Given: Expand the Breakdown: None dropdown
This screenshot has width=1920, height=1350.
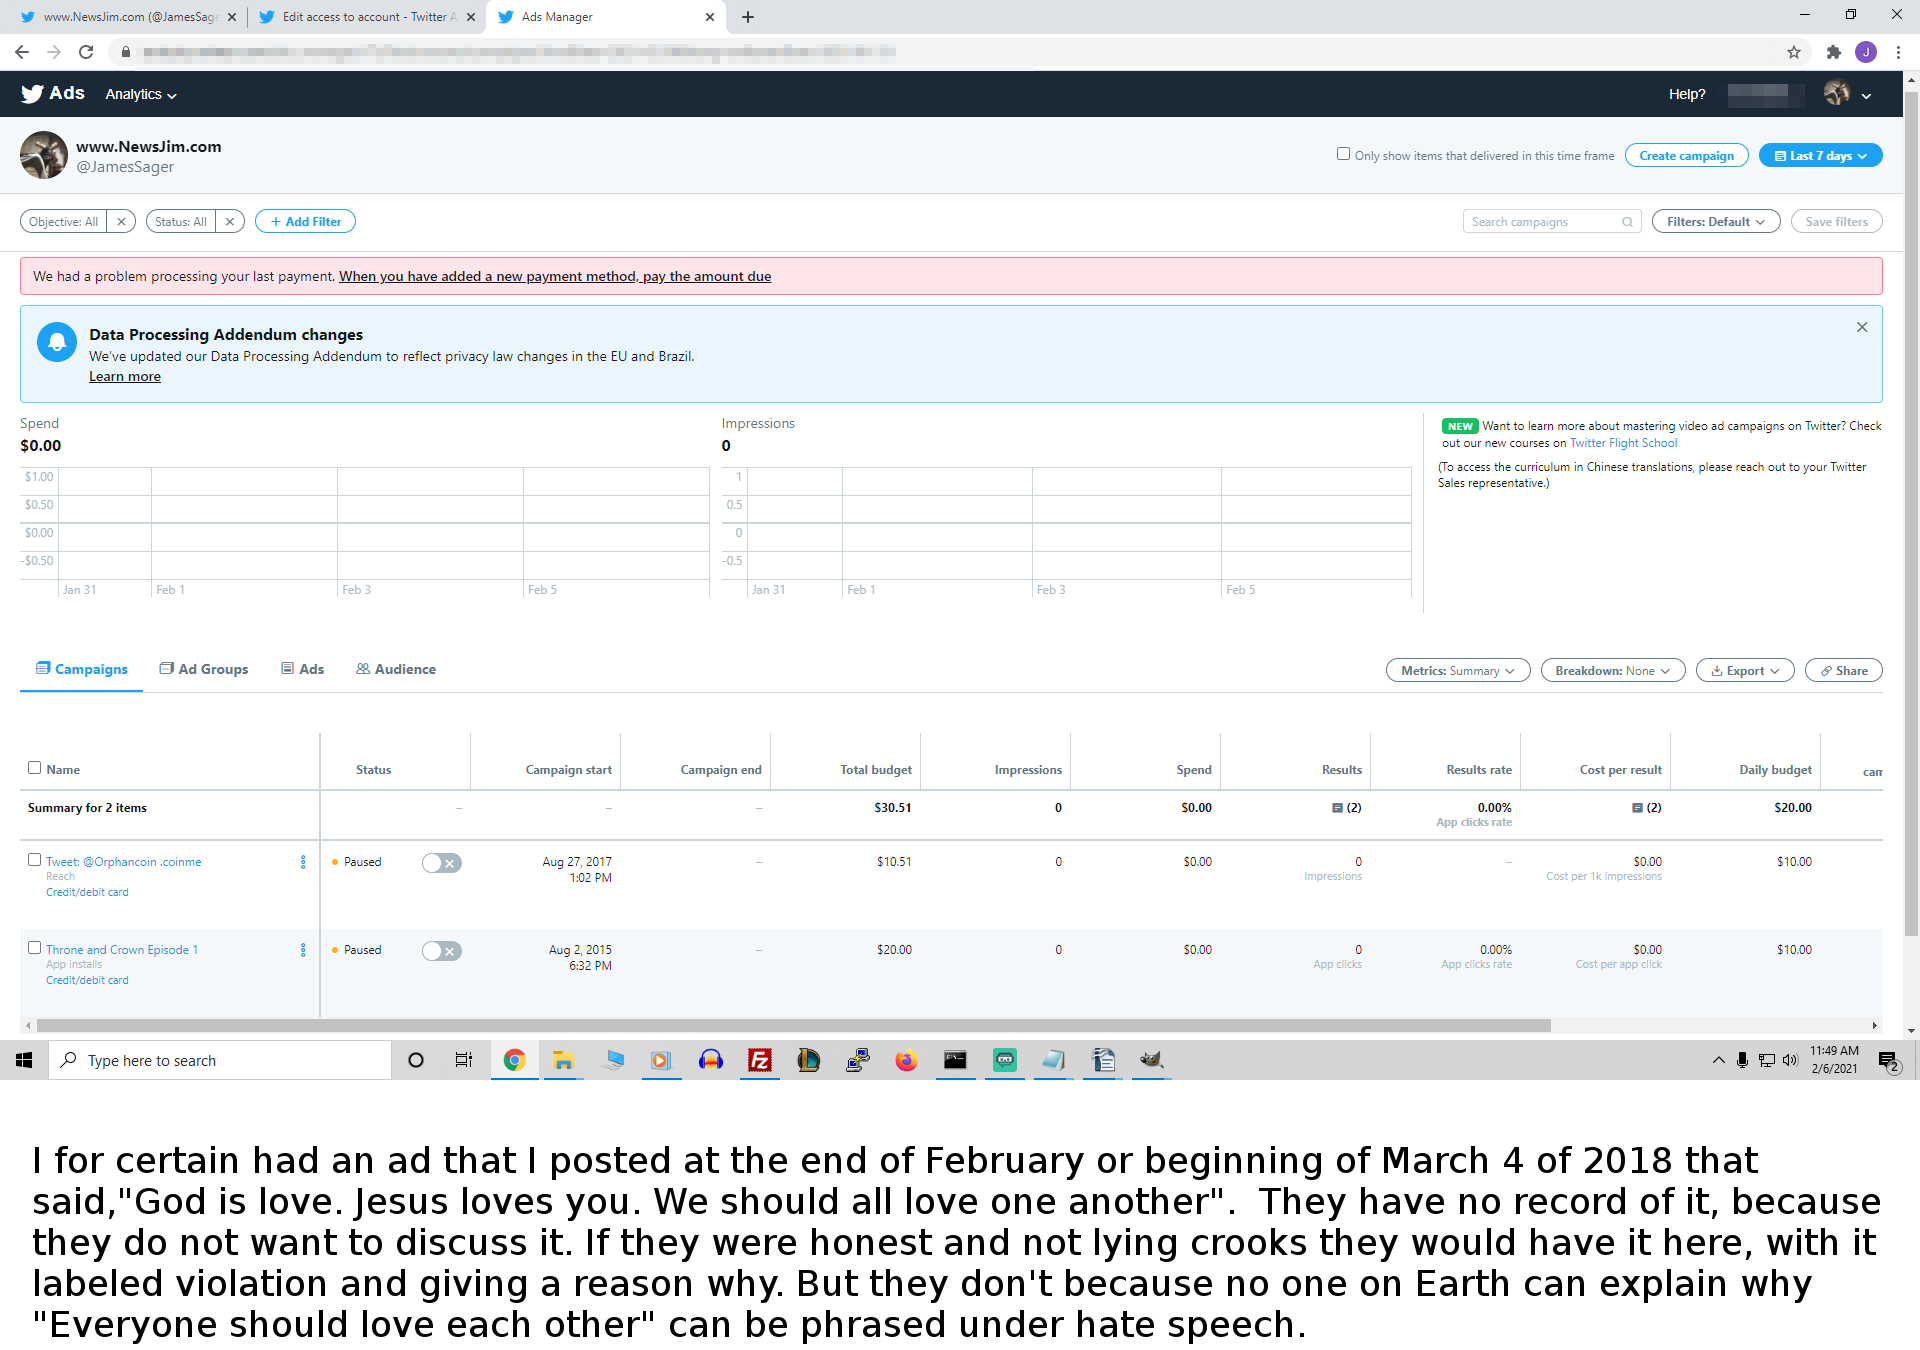Looking at the screenshot, I should tap(1612, 671).
